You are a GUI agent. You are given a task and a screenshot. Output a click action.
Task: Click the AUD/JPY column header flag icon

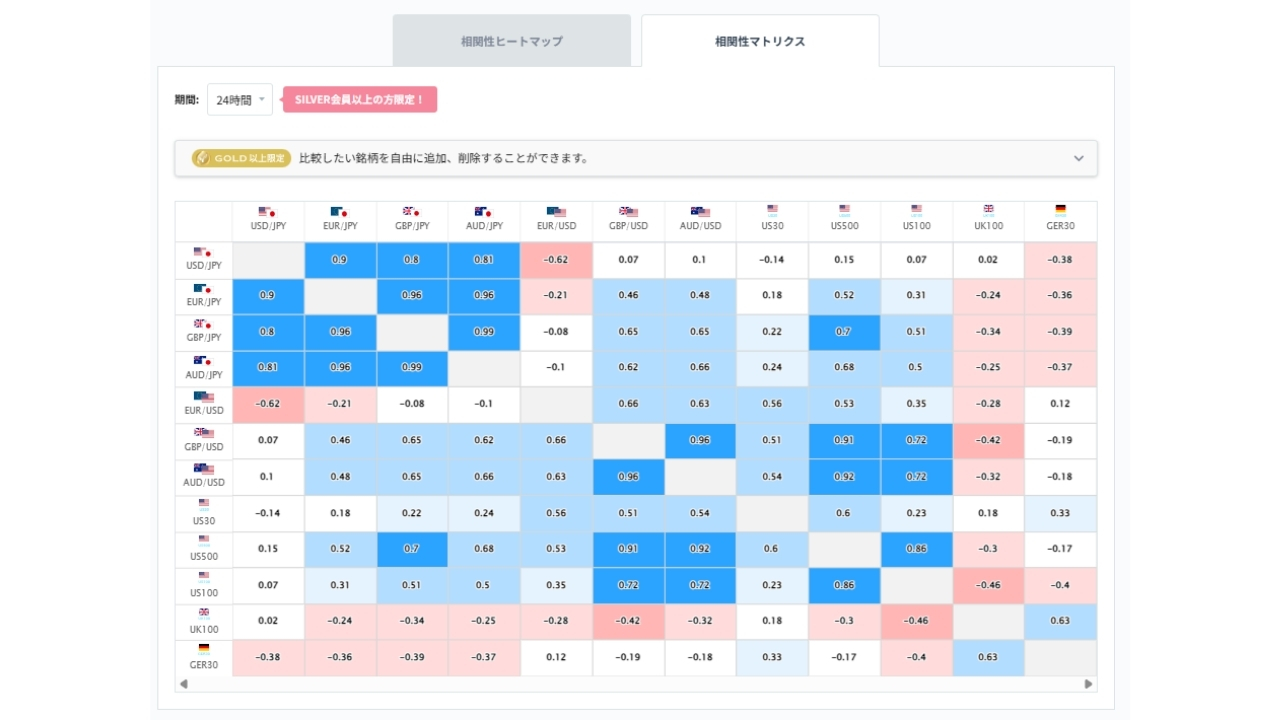click(484, 212)
